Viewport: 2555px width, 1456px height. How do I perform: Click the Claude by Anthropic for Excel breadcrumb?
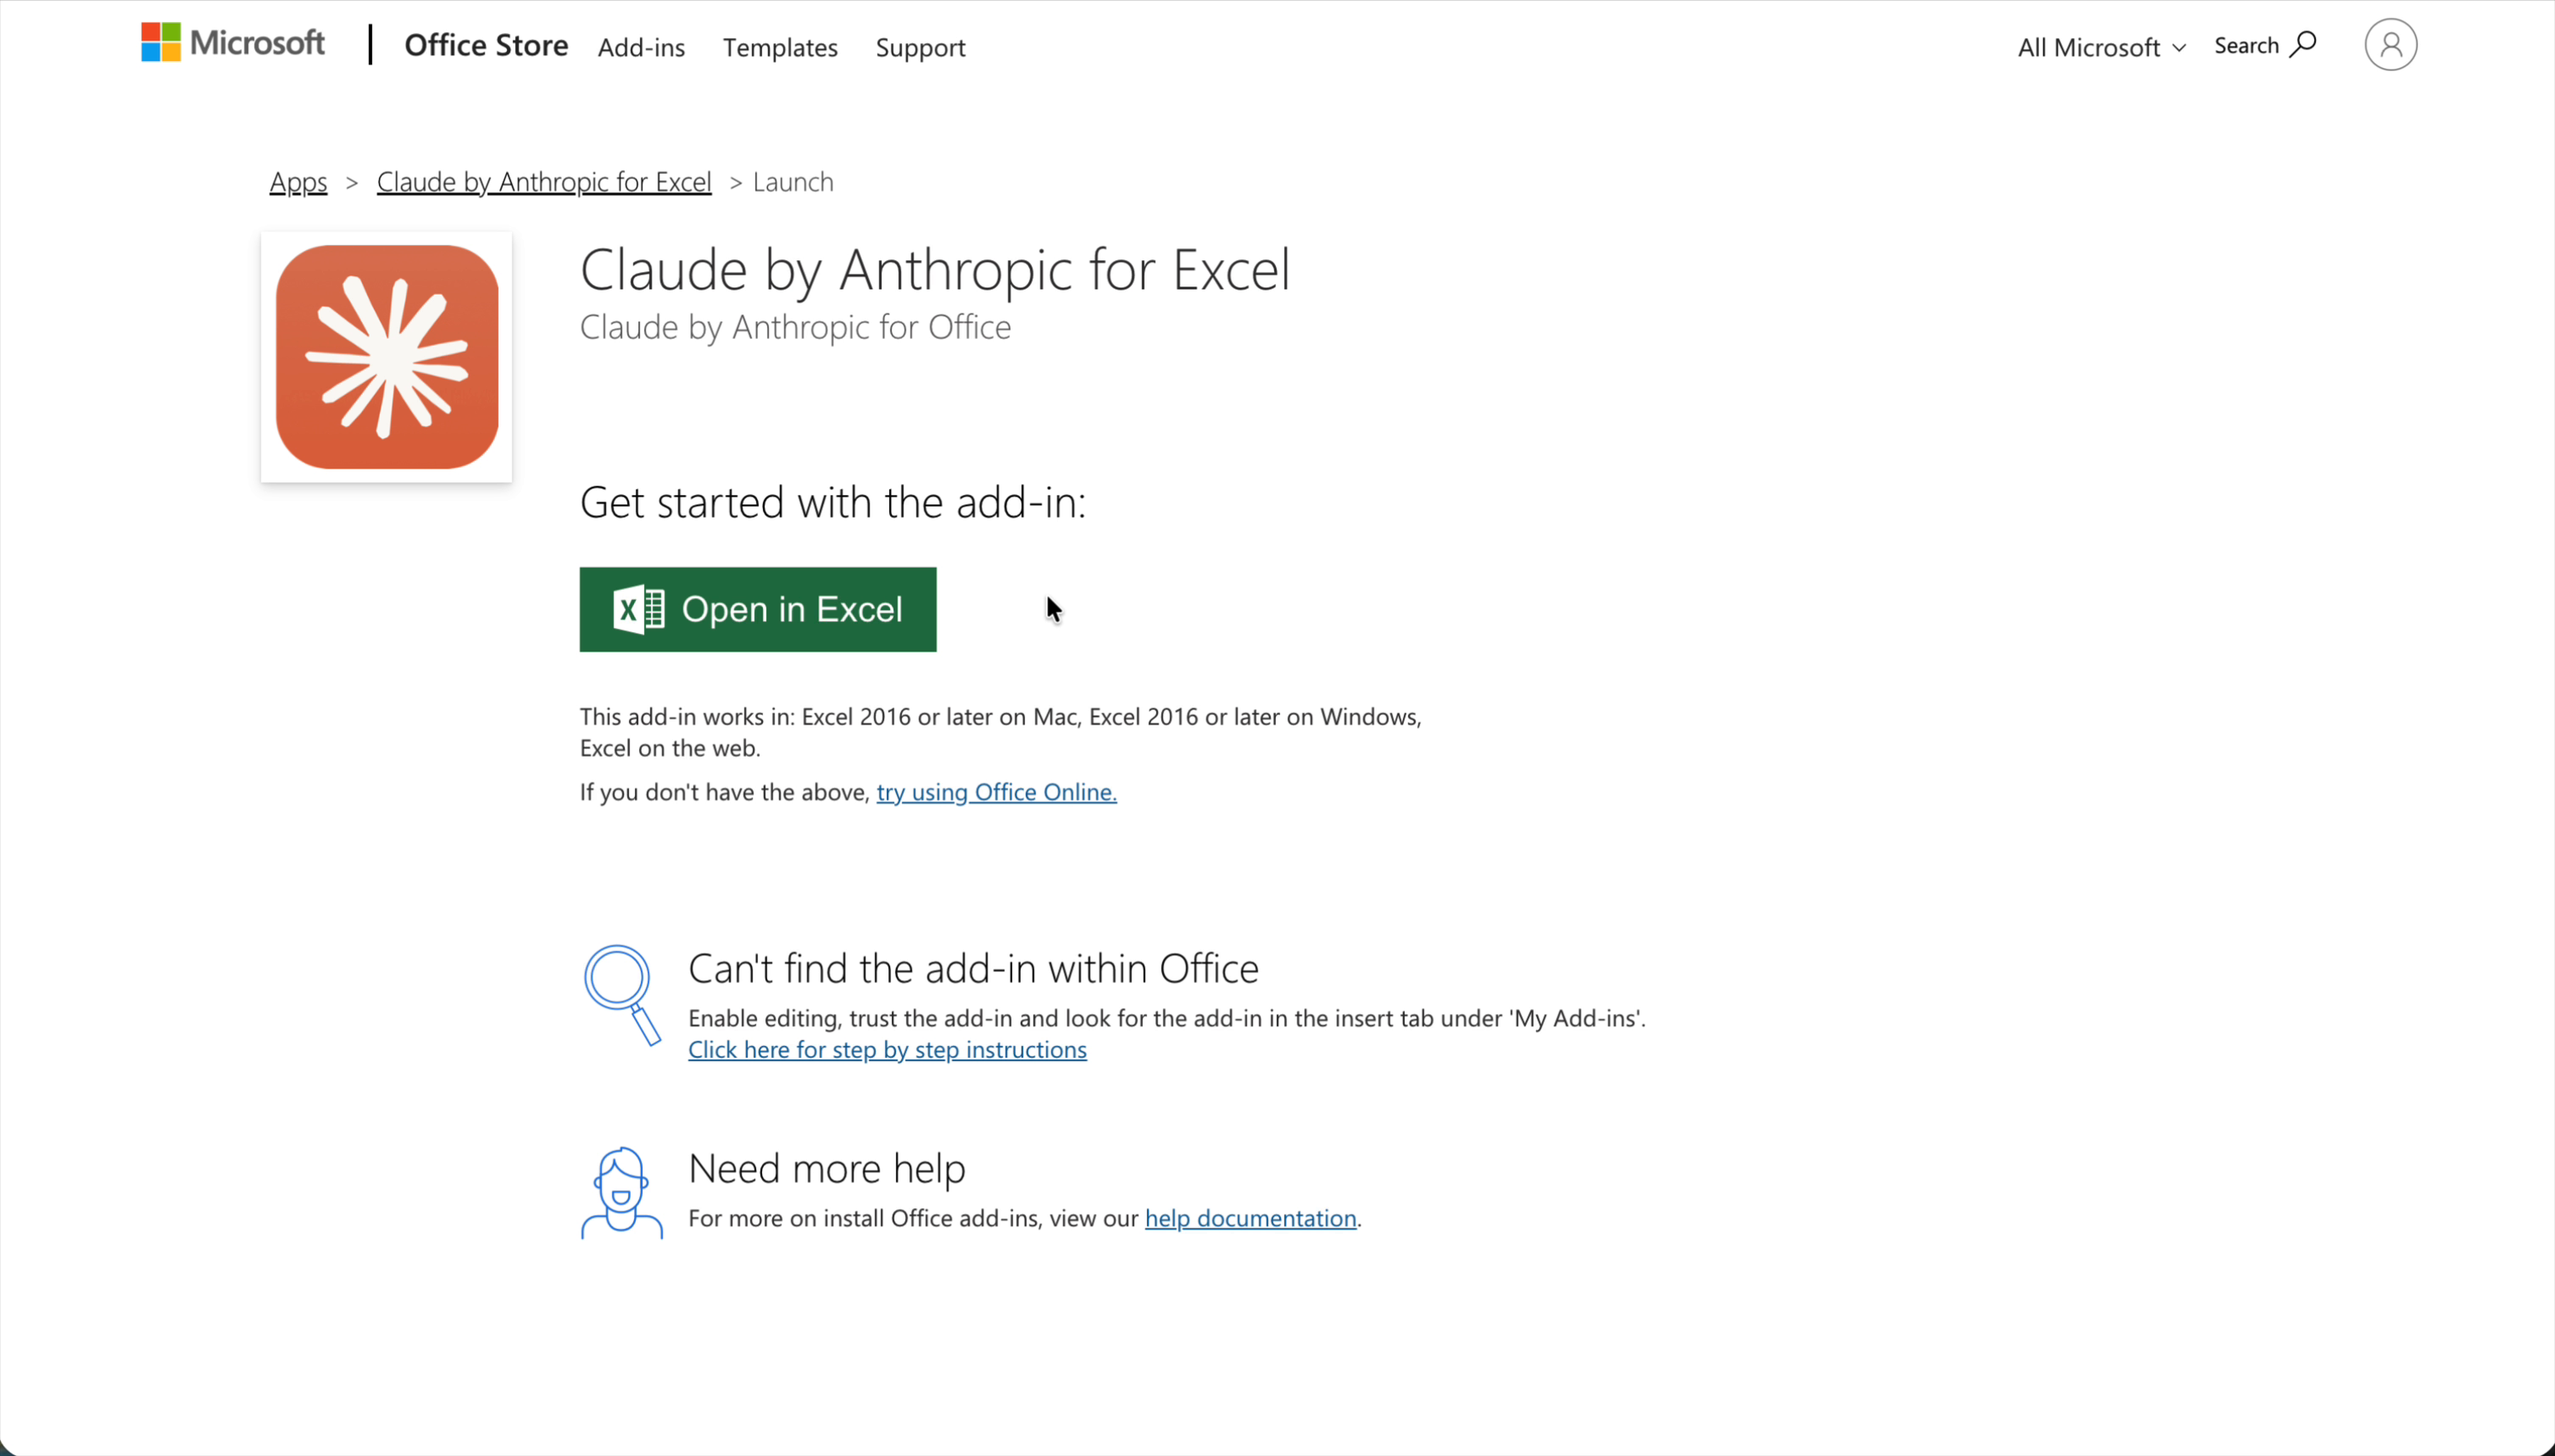543,181
